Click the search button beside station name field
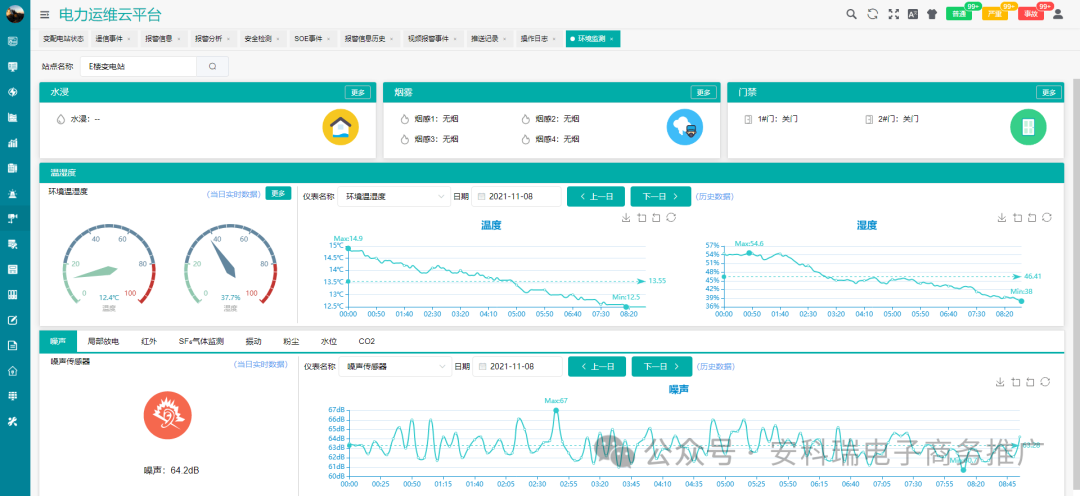 [212, 66]
